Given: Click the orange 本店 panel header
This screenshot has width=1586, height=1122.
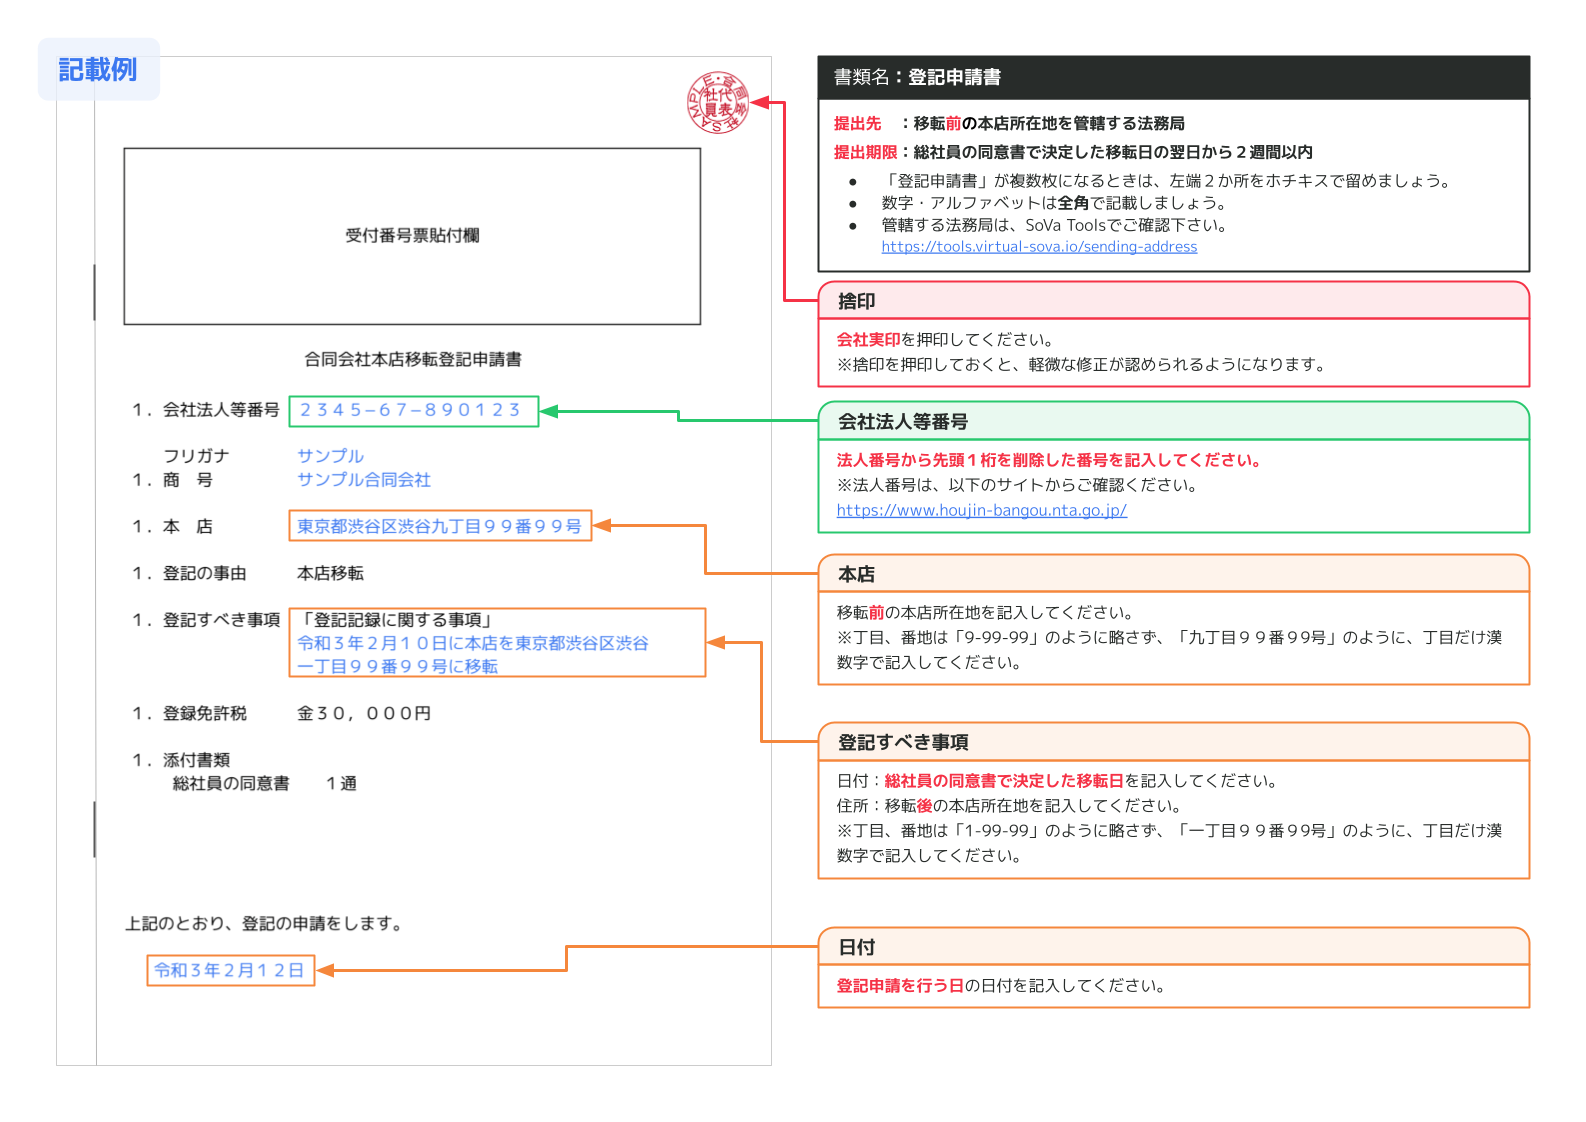Looking at the screenshot, I should [1173, 574].
